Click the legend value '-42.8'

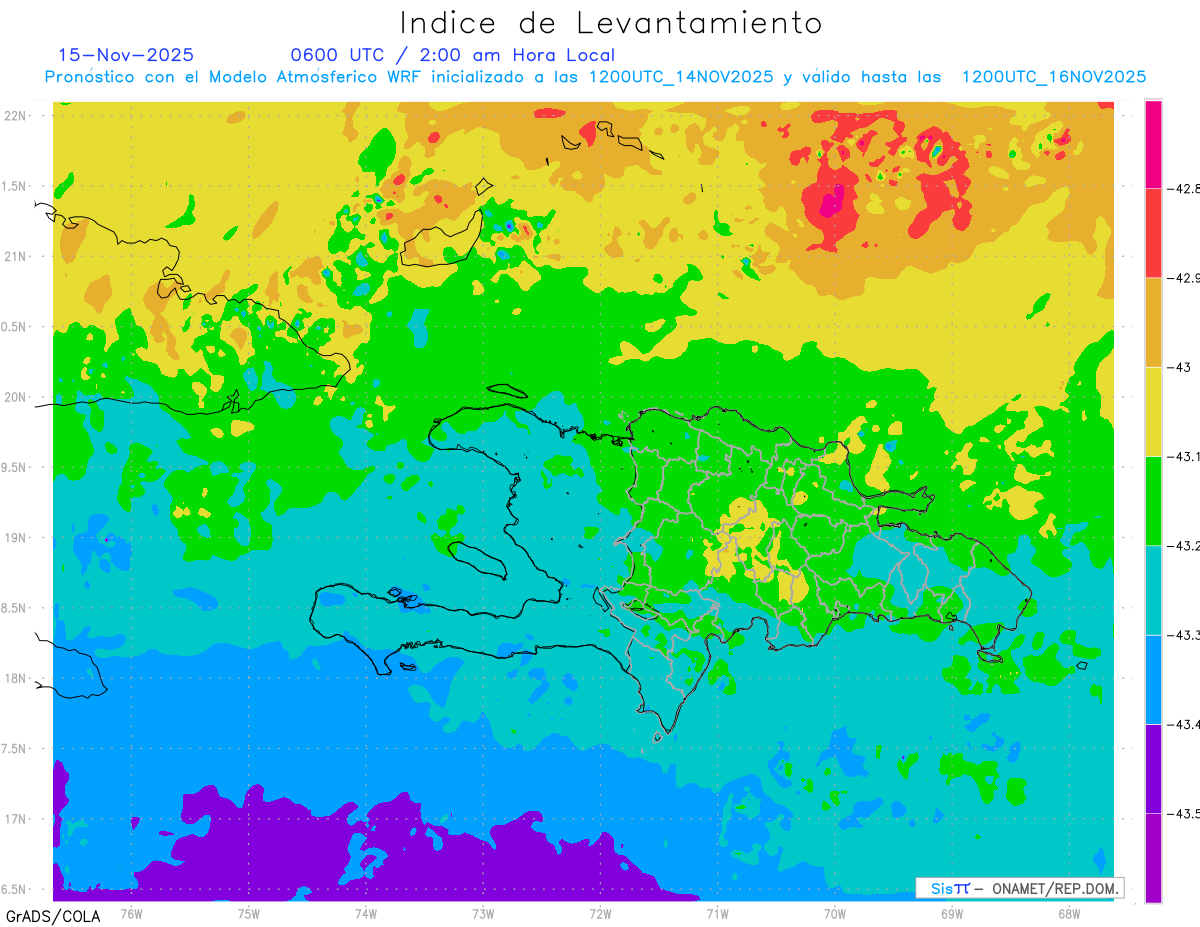(1183, 188)
